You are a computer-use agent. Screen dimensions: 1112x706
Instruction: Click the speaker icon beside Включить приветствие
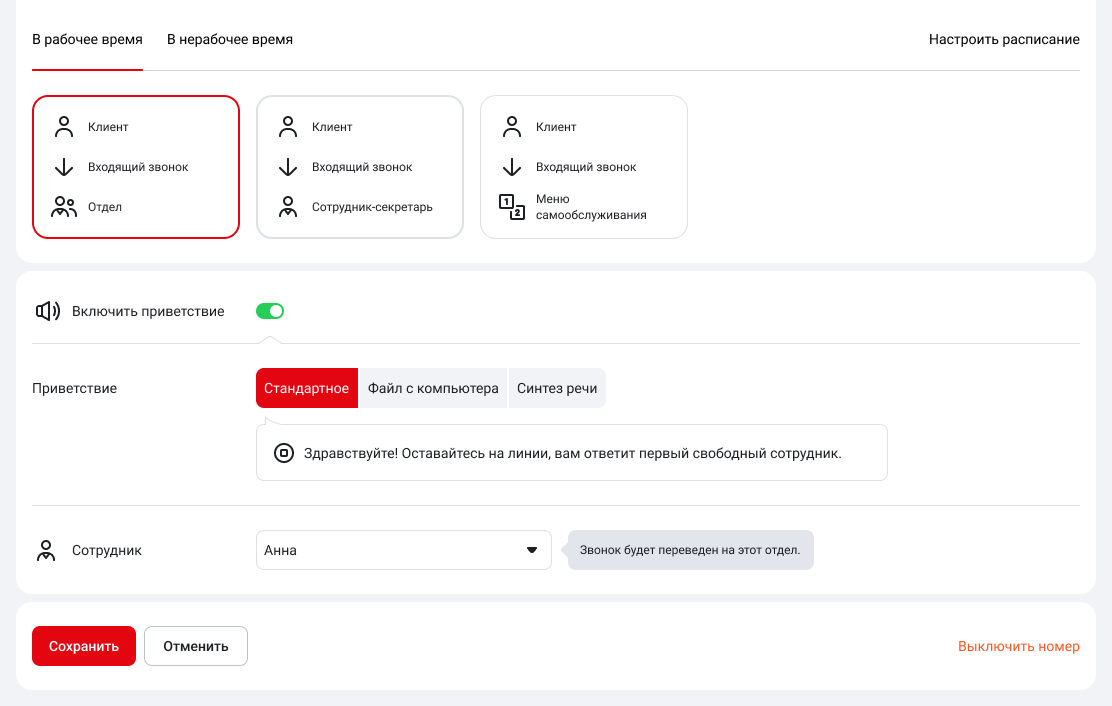pos(48,311)
